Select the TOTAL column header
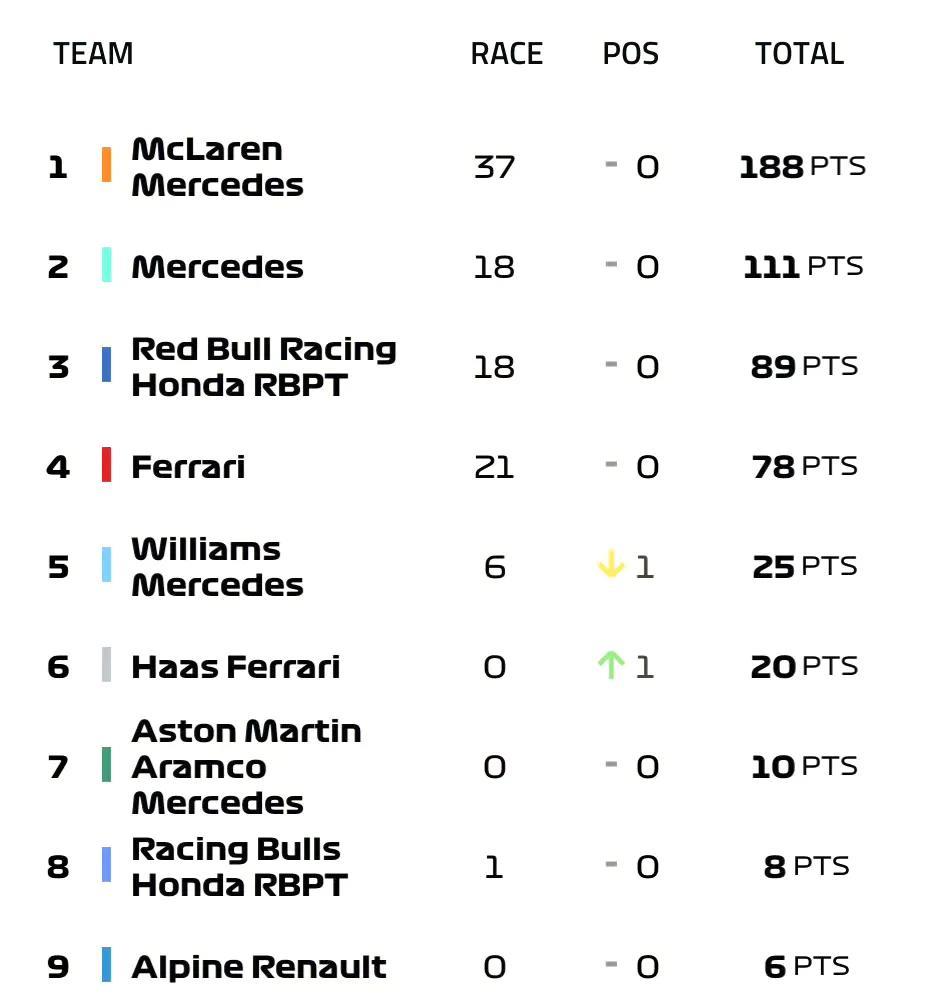This screenshot has width=928, height=1005. click(x=799, y=54)
